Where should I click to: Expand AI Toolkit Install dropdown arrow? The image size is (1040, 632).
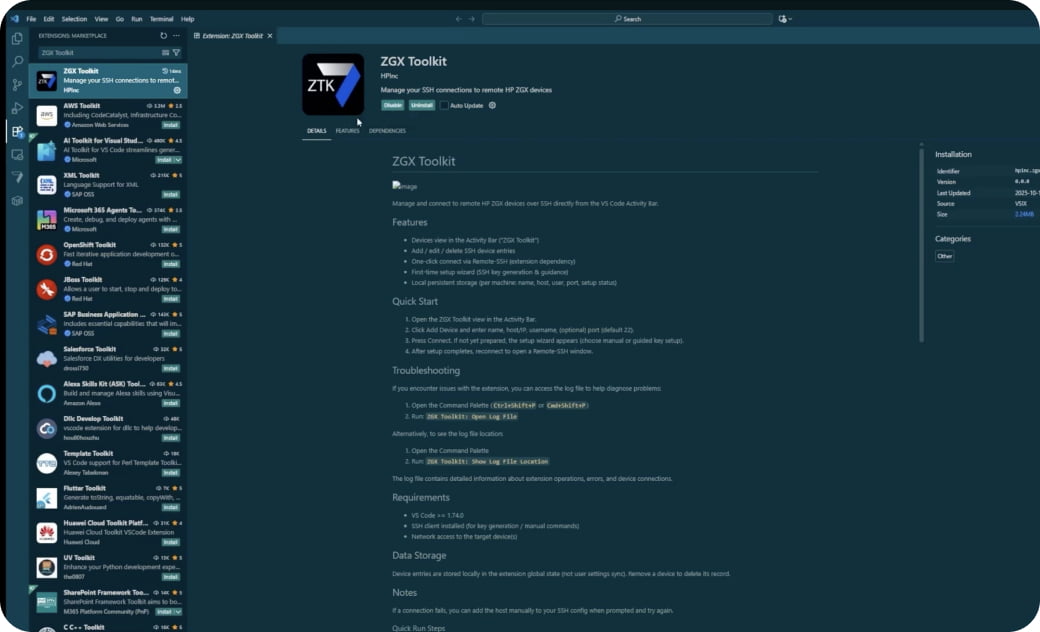[x=178, y=160]
